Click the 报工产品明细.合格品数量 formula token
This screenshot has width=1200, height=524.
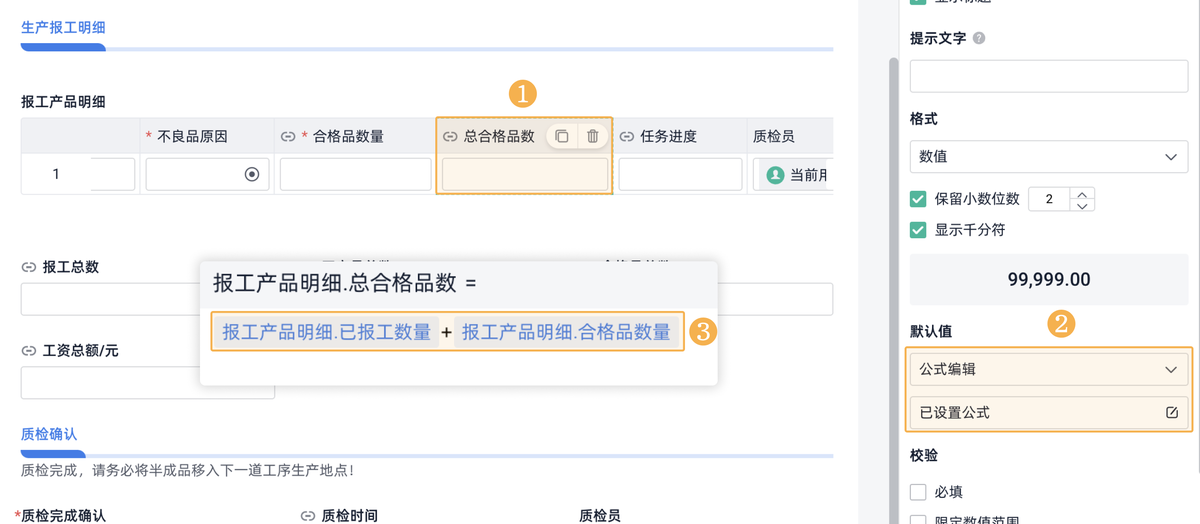pyautogui.click(x=566, y=332)
